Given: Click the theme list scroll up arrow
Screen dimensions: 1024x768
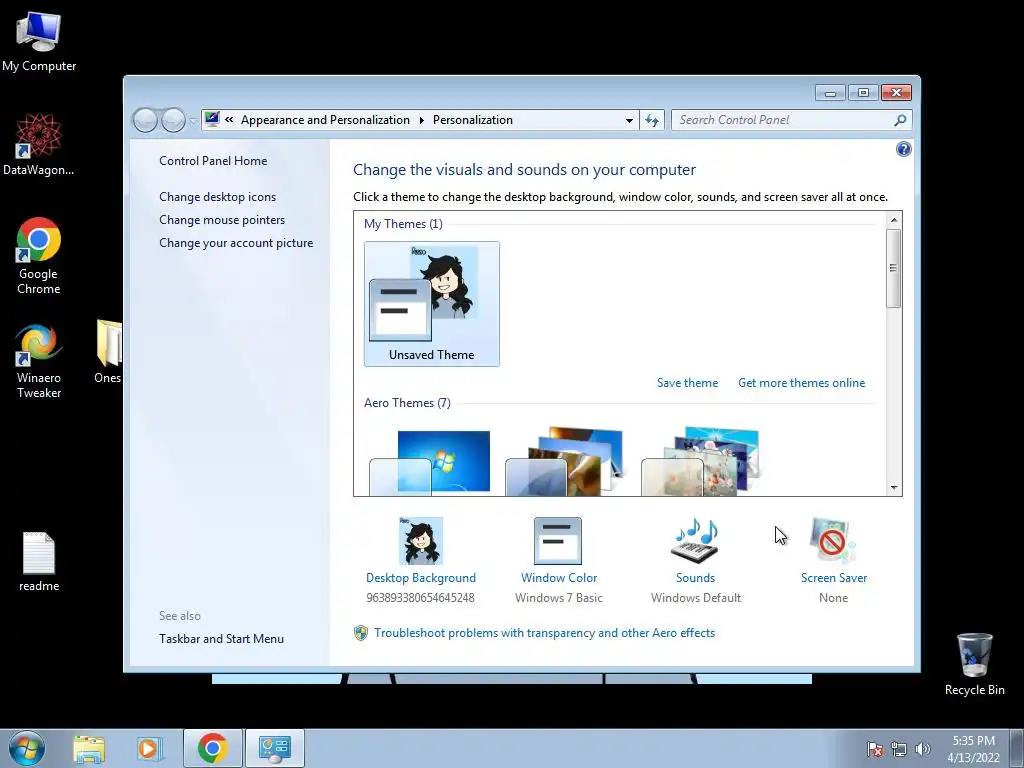Looking at the screenshot, I should coord(894,220).
